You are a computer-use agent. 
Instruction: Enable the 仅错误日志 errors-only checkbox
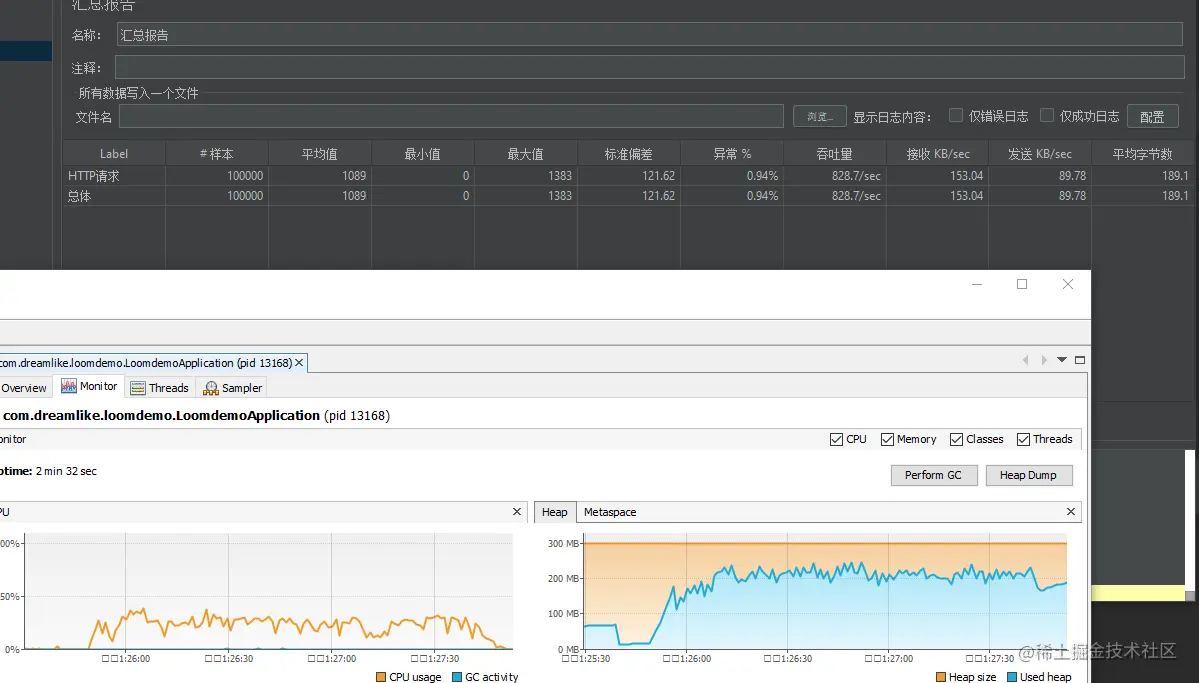956,115
